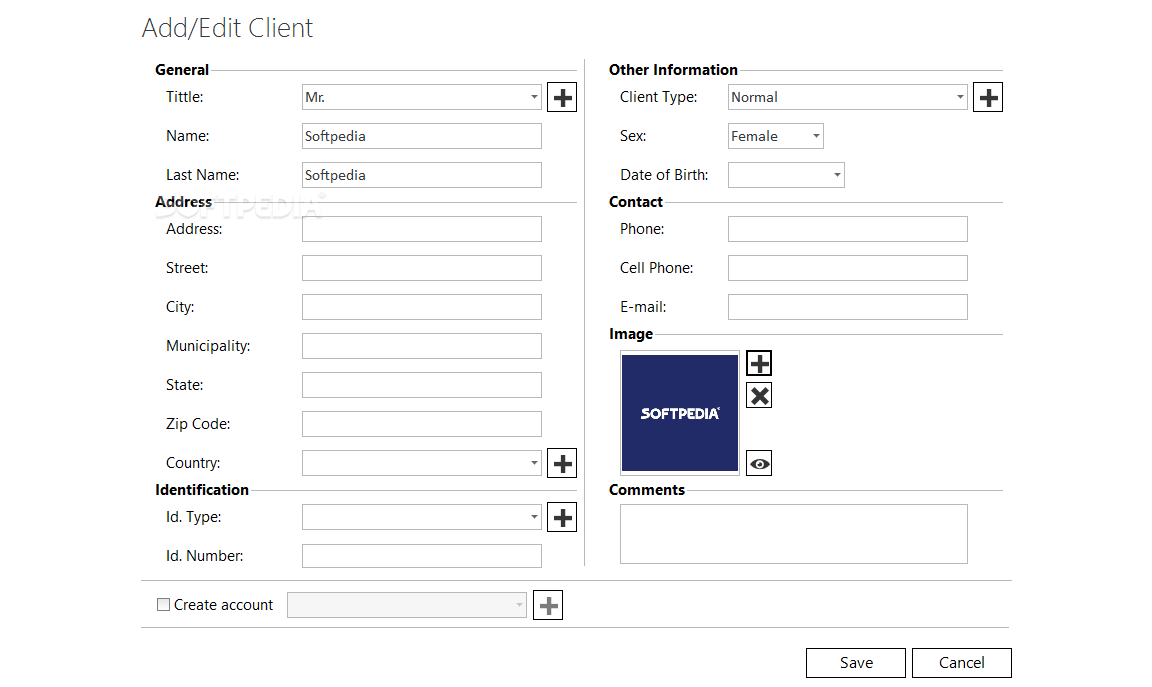Viewport: 1152px width, 687px height.
Task: Expand the Country dropdown
Action: pos(422,463)
